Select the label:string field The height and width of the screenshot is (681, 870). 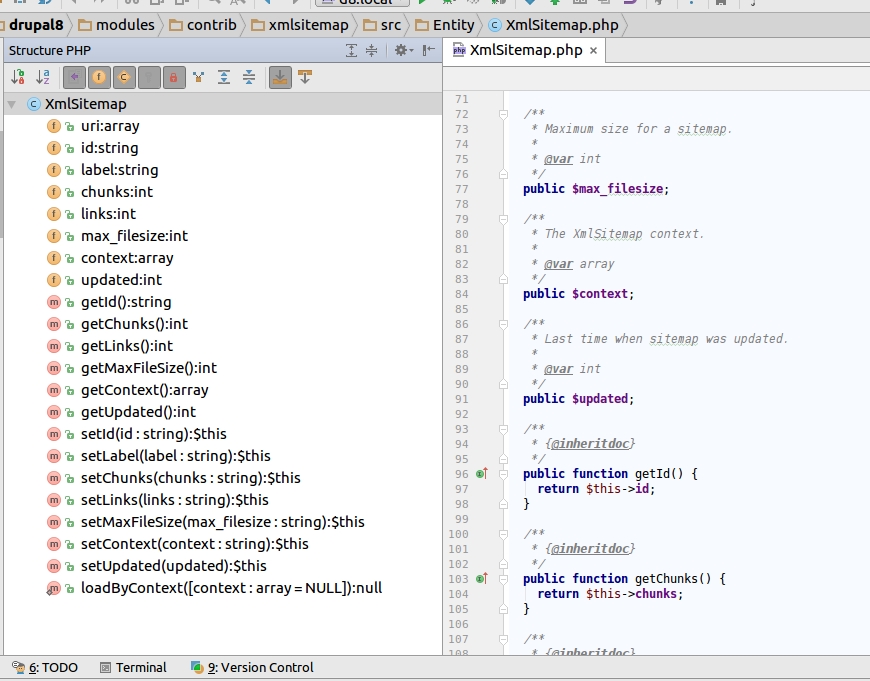click(119, 170)
